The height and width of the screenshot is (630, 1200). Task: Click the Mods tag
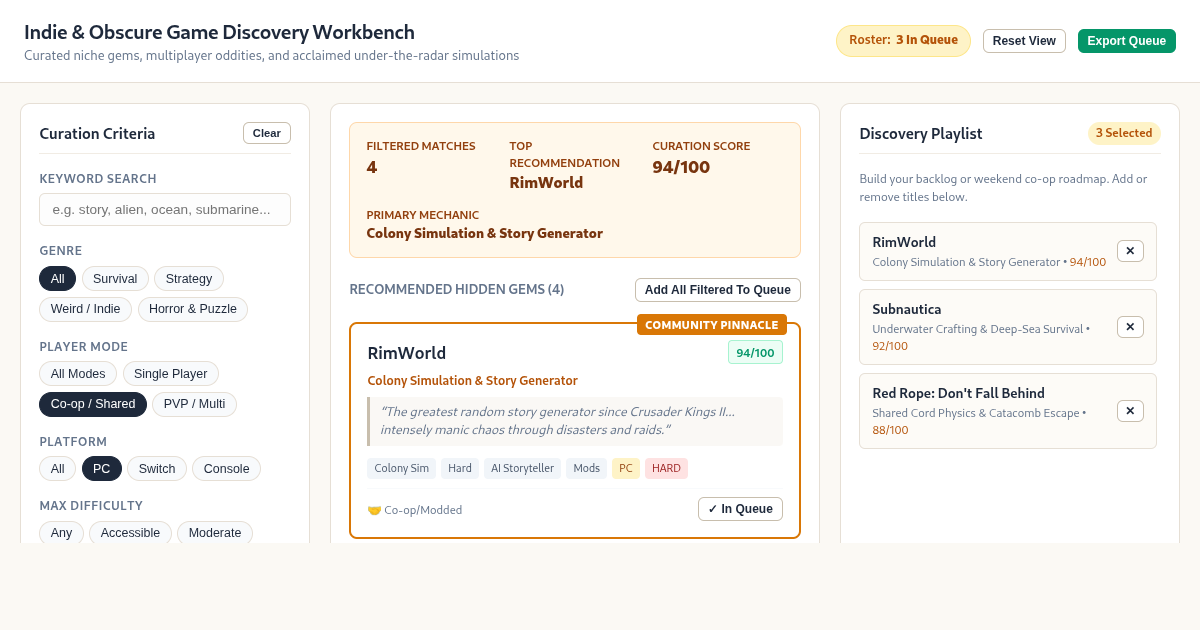coord(586,468)
